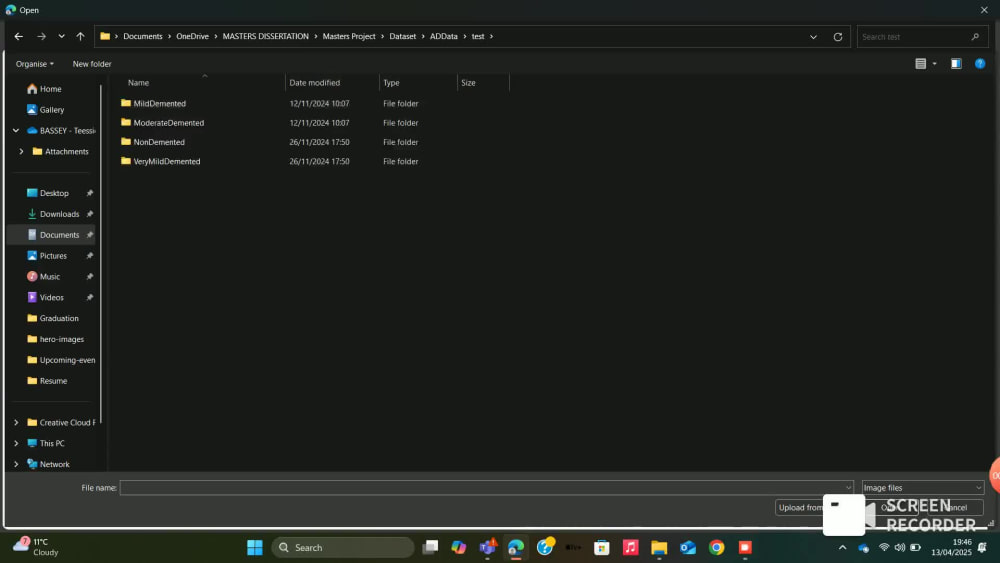Sort by the Size column
The width and height of the screenshot is (1000, 563).
[468, 83]
